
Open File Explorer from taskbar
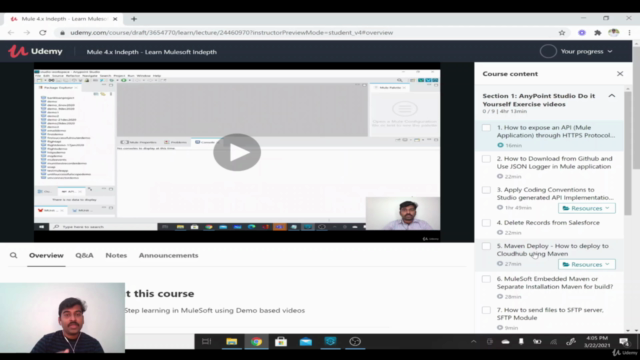pos(231,342)
